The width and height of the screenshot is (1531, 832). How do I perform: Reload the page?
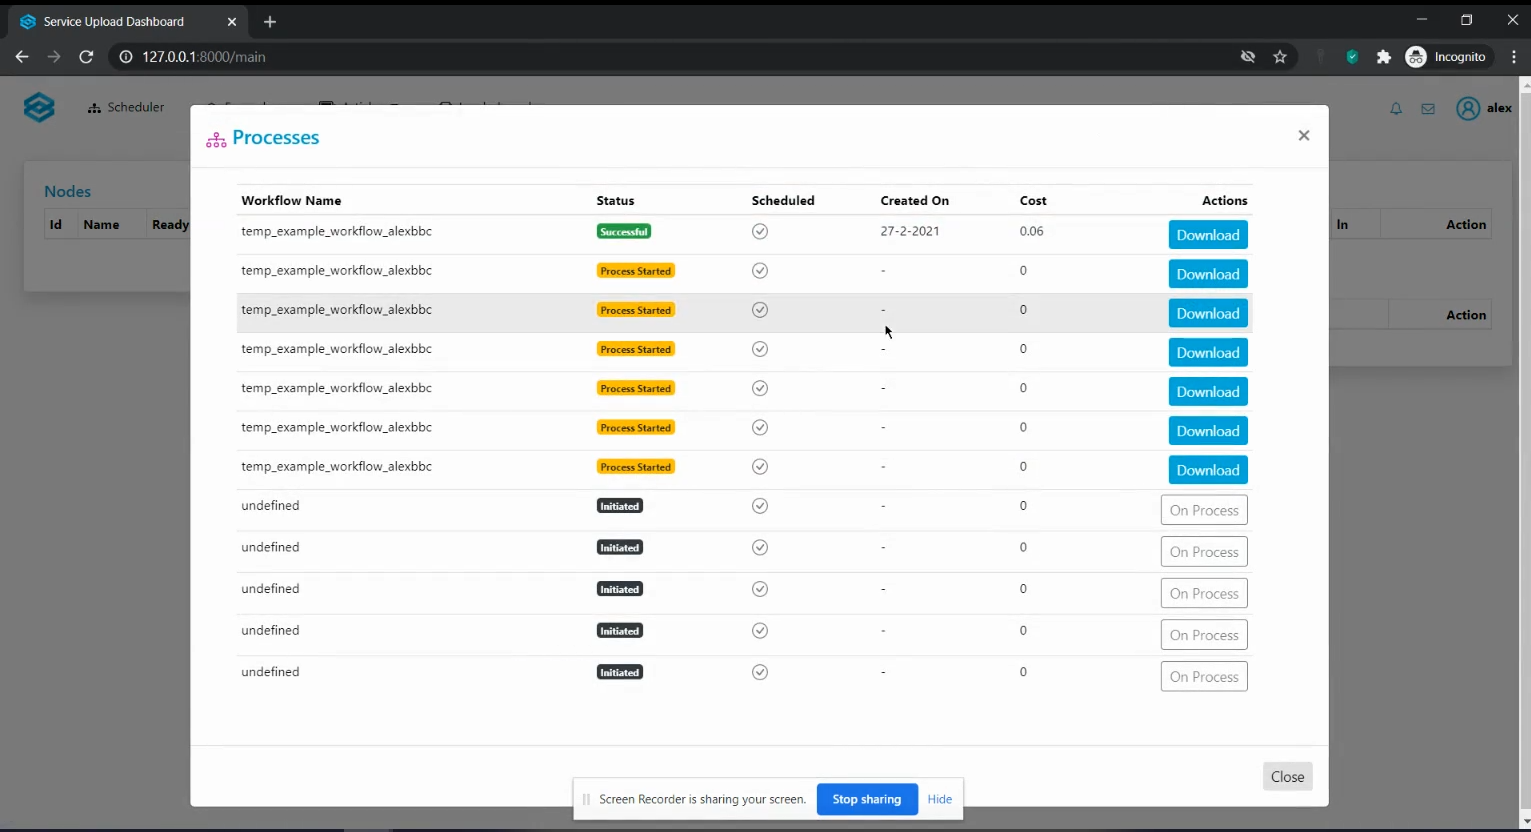(86, 57)
